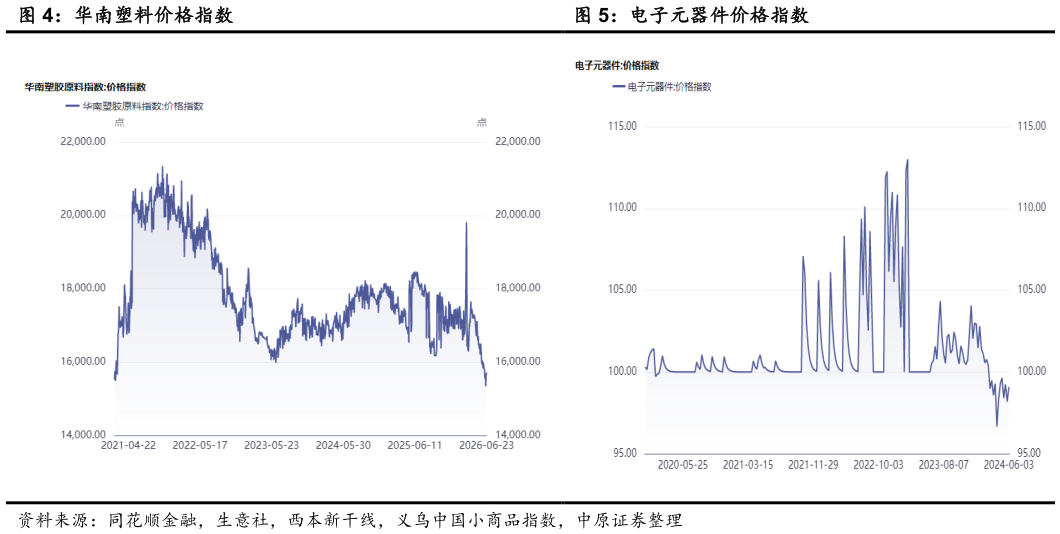1060x534 pixels.
Task: Click the heading '图 5：电子元器件价格指数'
Action: click(692, 15)
